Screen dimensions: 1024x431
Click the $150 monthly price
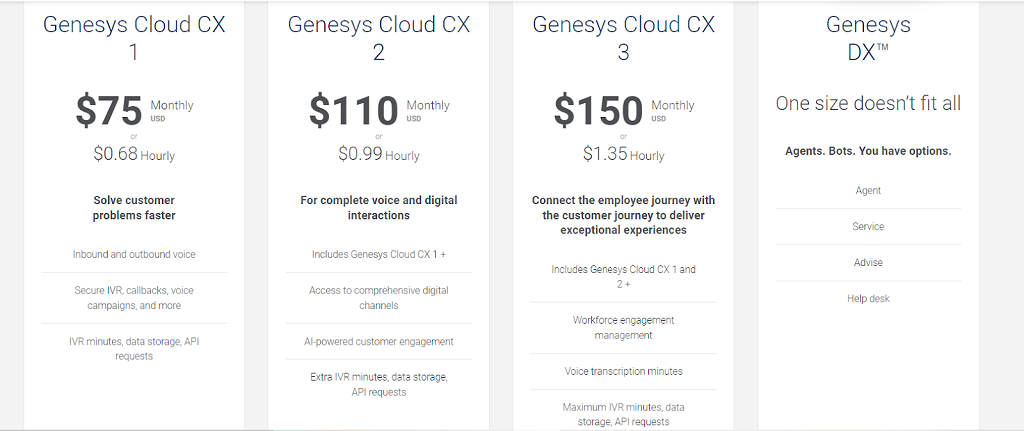[597, 110]
